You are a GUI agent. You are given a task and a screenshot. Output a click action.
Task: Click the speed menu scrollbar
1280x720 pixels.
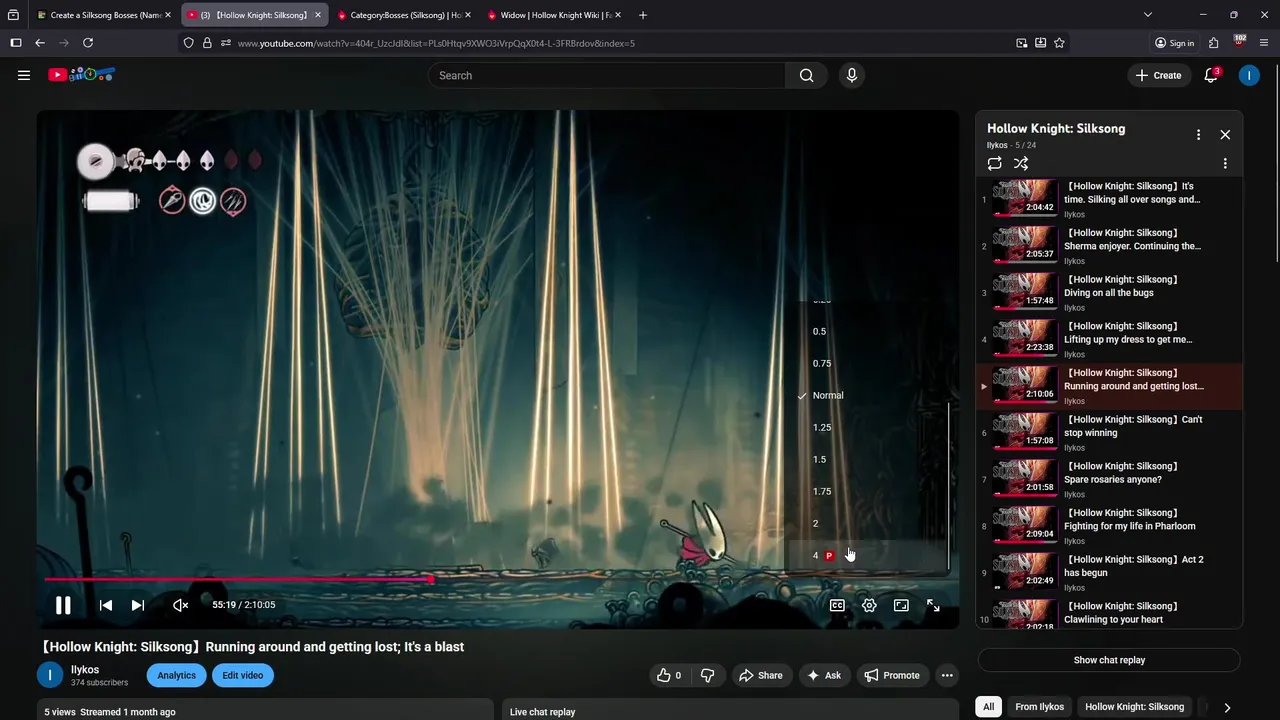click(x=948, y=485)
